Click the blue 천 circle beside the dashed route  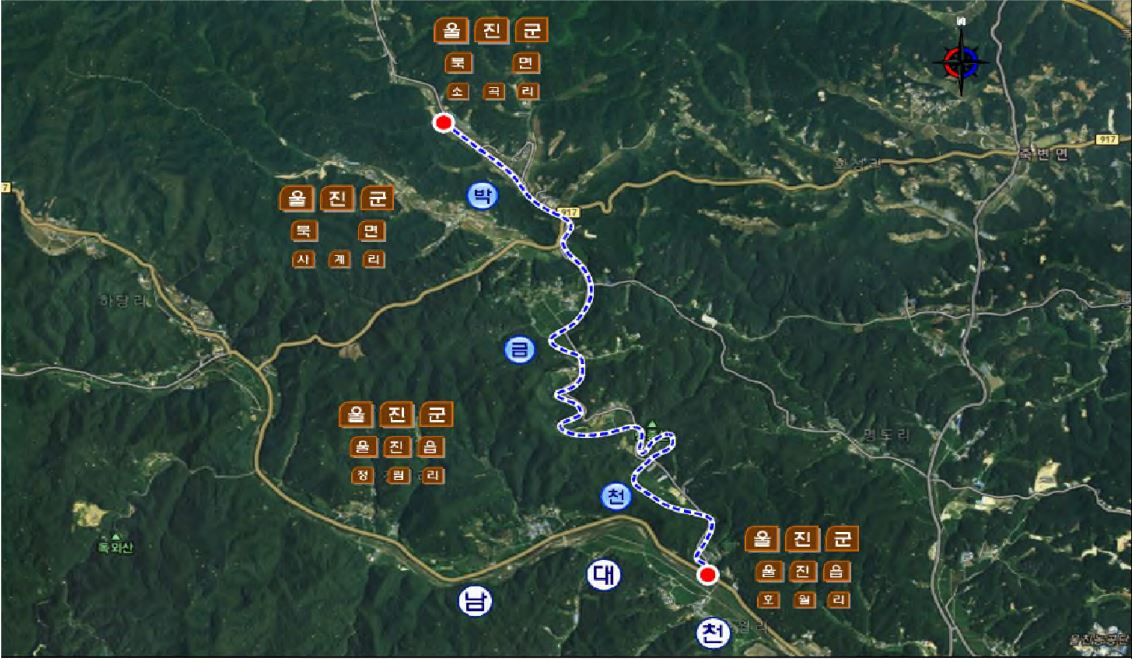pos(616,497)
